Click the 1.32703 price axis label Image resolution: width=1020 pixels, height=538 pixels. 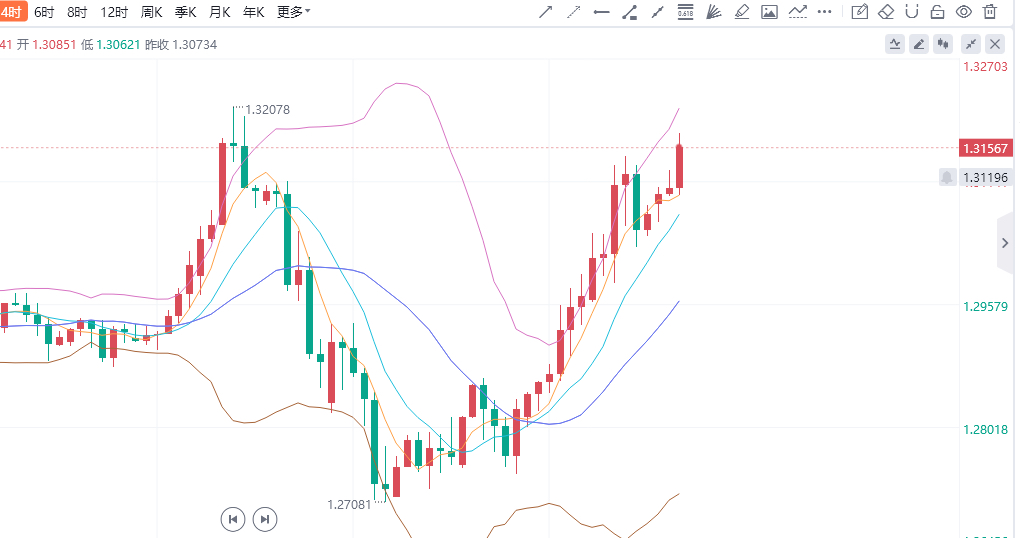coord(985,66)
